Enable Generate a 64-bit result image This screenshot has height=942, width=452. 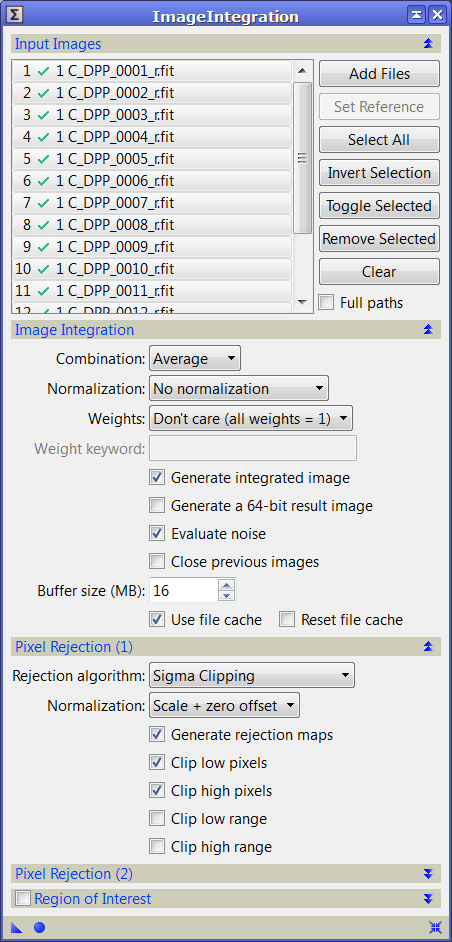pyautogui.click(x=157, y=506)
